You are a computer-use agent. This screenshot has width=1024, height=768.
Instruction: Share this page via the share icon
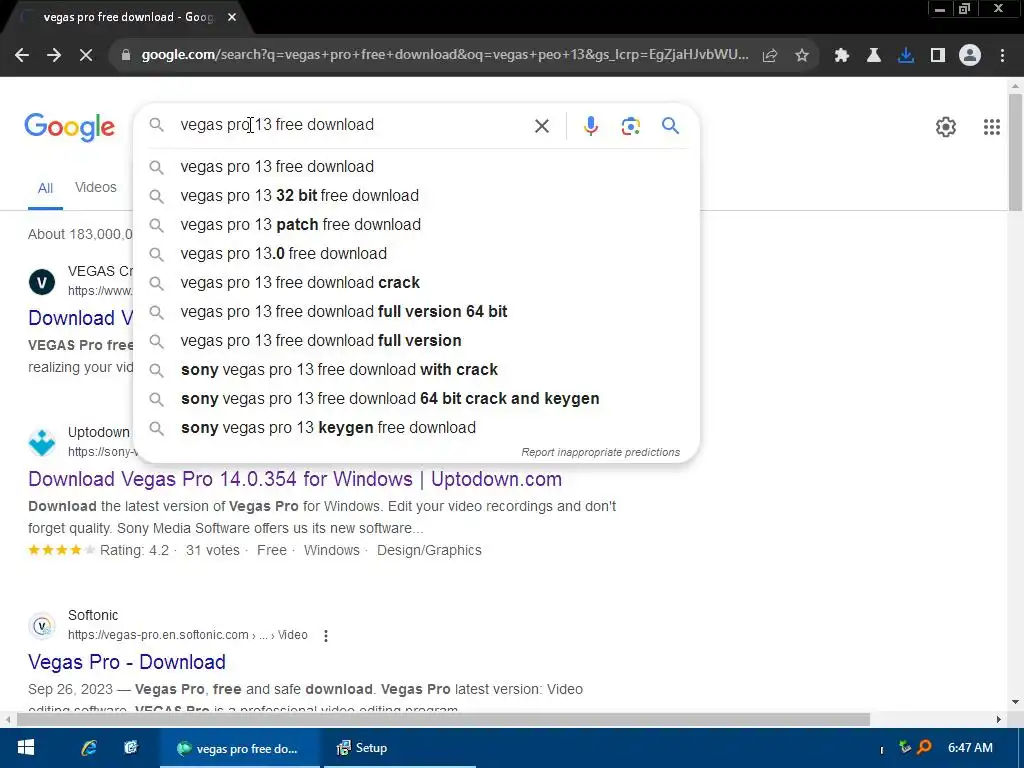click(770, 56)
